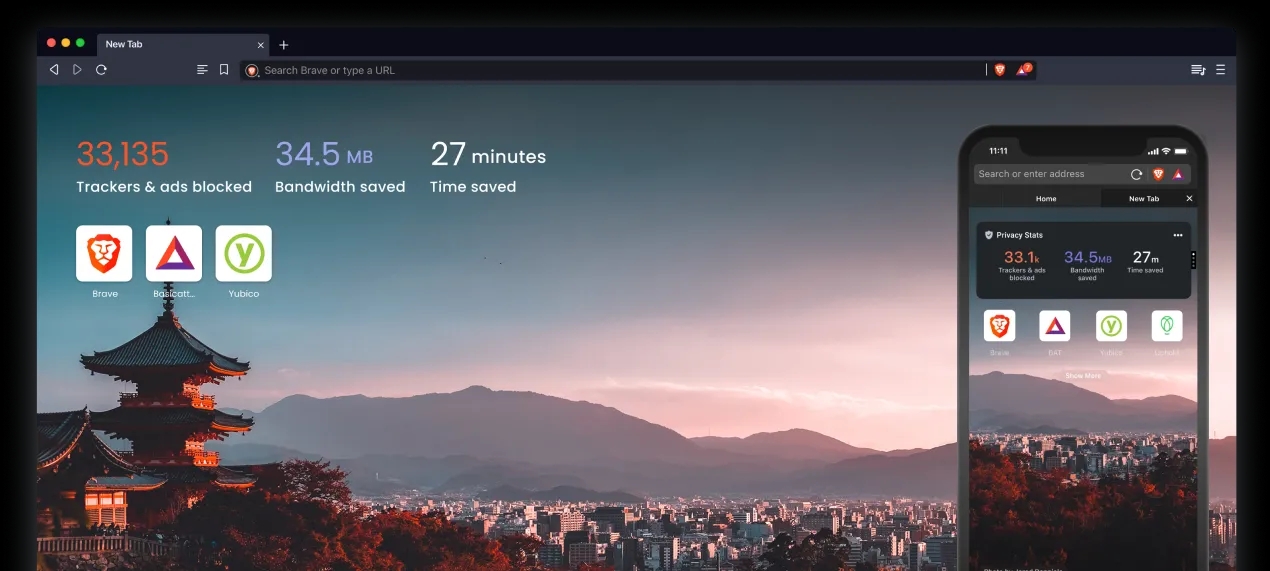Screen dimensions: 1270x571
Task: Open the Uphold shortcut on phone
Action: click(x=1167, y=326)
